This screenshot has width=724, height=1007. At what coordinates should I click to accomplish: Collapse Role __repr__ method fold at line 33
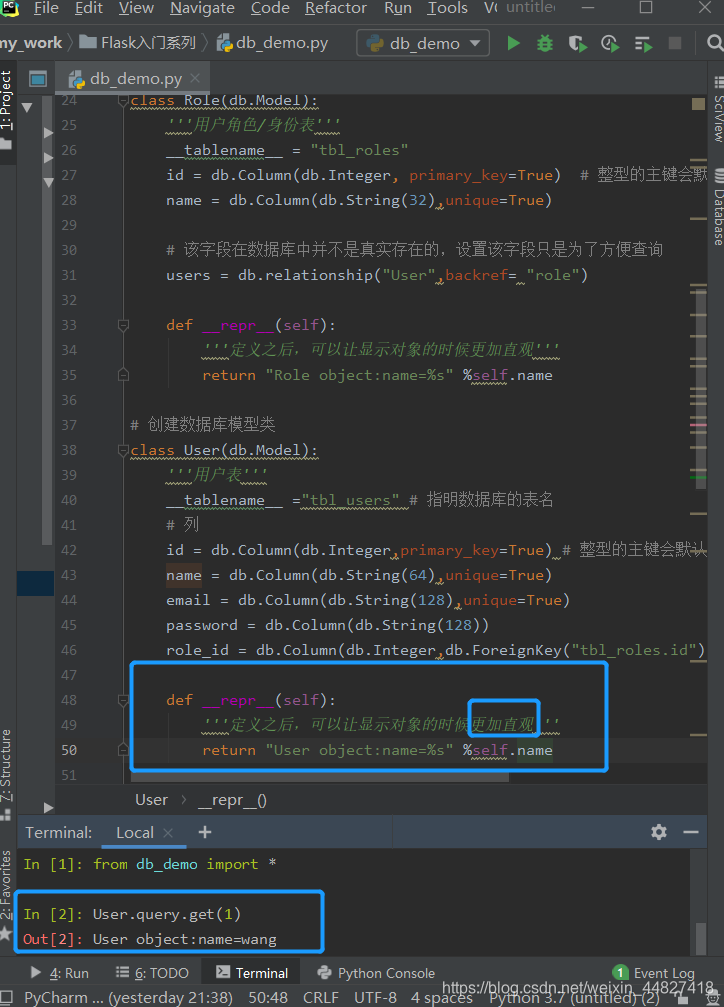tap(123, 326)
